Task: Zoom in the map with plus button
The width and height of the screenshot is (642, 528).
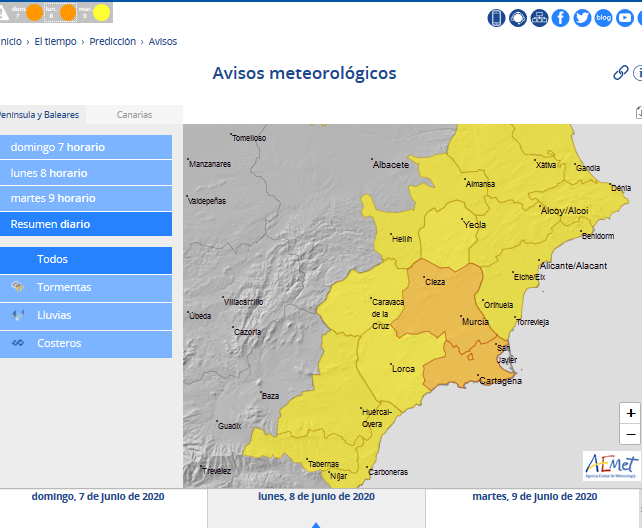Action: click(x=630, y=413)
